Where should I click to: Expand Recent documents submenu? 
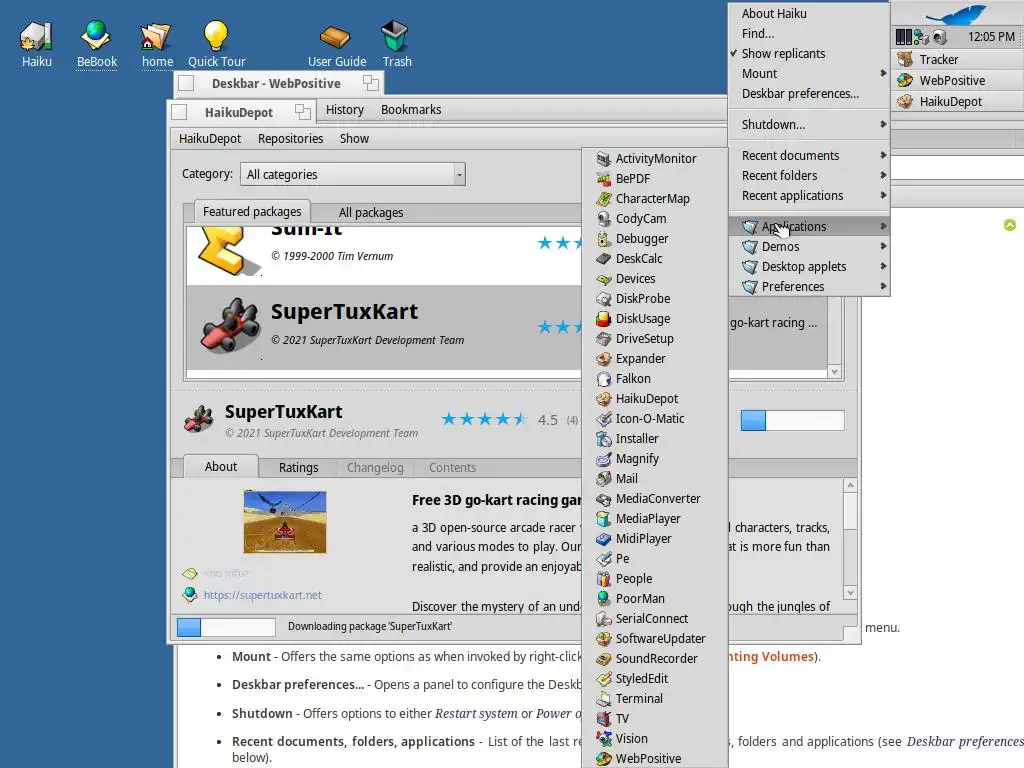(809, 155)
